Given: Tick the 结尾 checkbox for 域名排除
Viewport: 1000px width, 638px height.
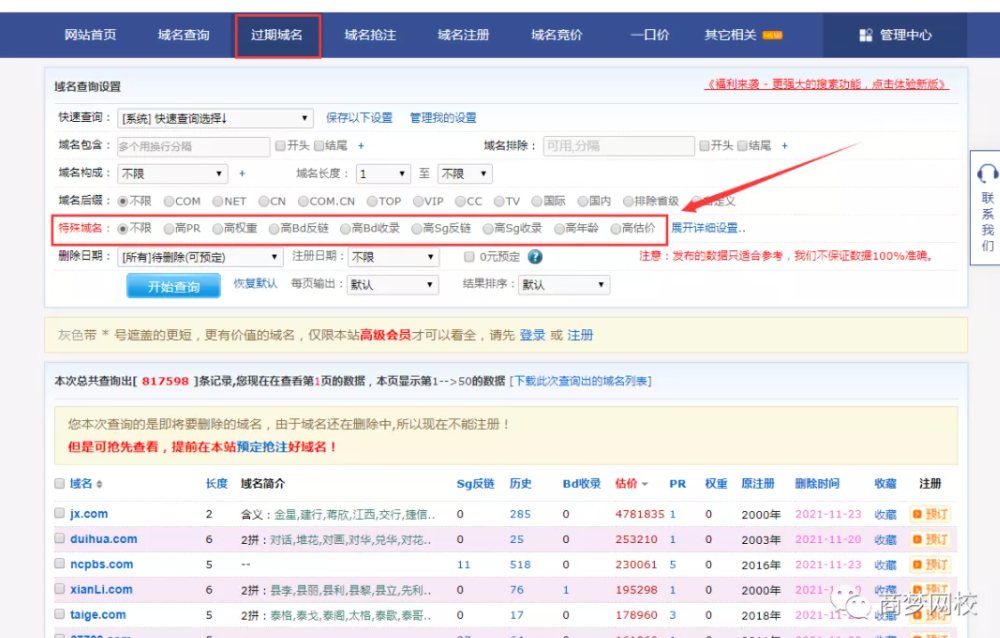Looking at the screenshot, I should pos(742,146).
